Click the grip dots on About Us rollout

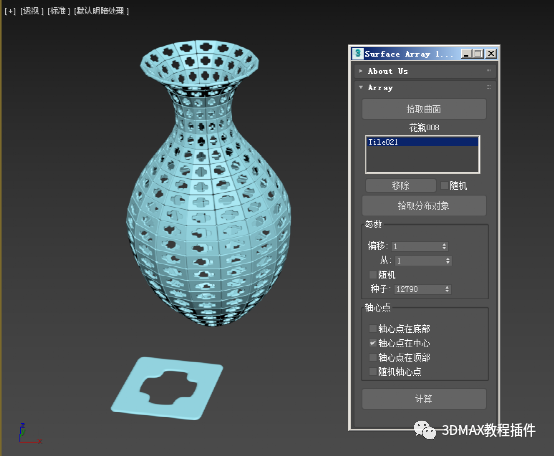pos(489,71)
